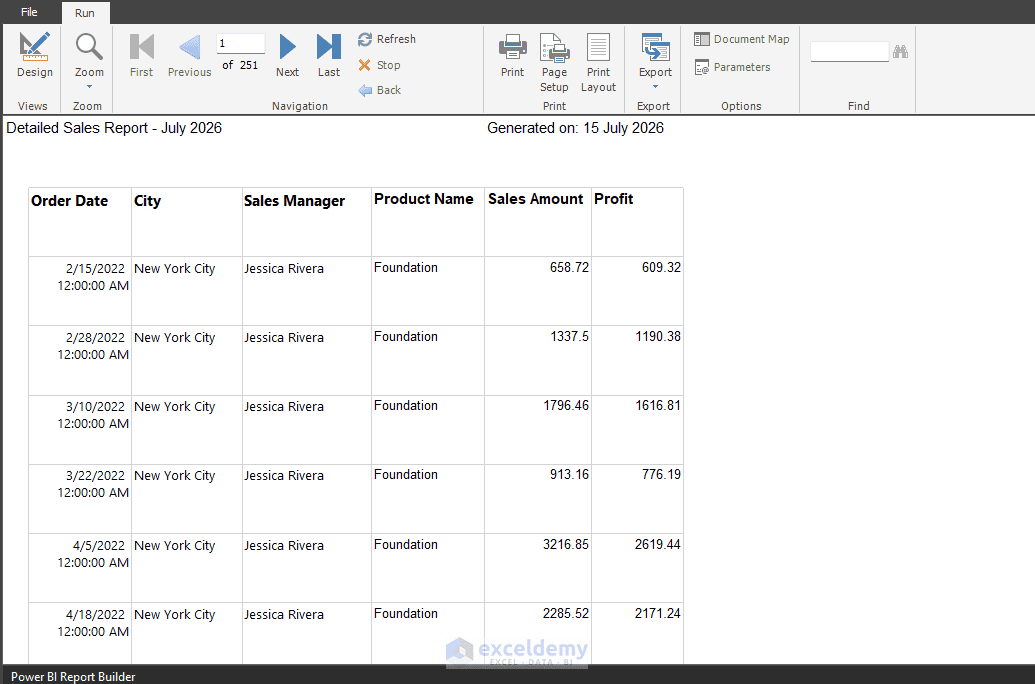The width and height of the screenshot is (1035, 684).
Task: Click New York City in 2/15/2022 row
Action: [174, 269]
